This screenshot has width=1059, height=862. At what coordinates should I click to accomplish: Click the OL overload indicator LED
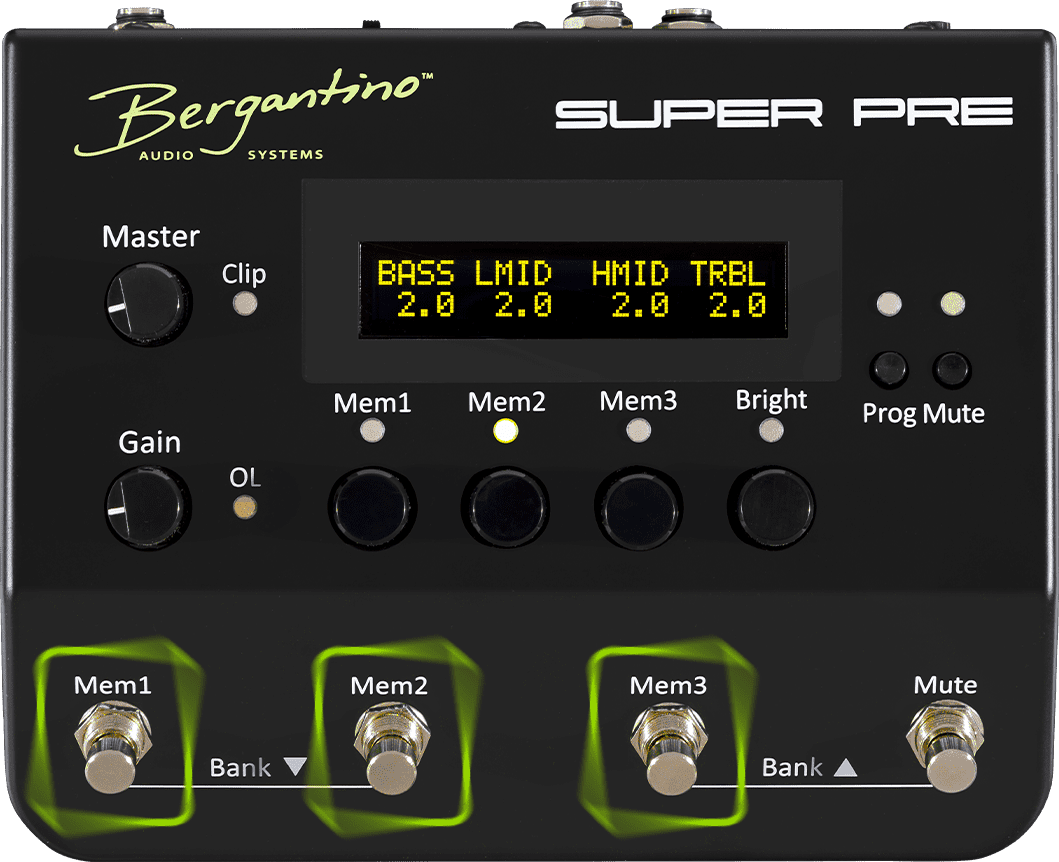[244, 507]
